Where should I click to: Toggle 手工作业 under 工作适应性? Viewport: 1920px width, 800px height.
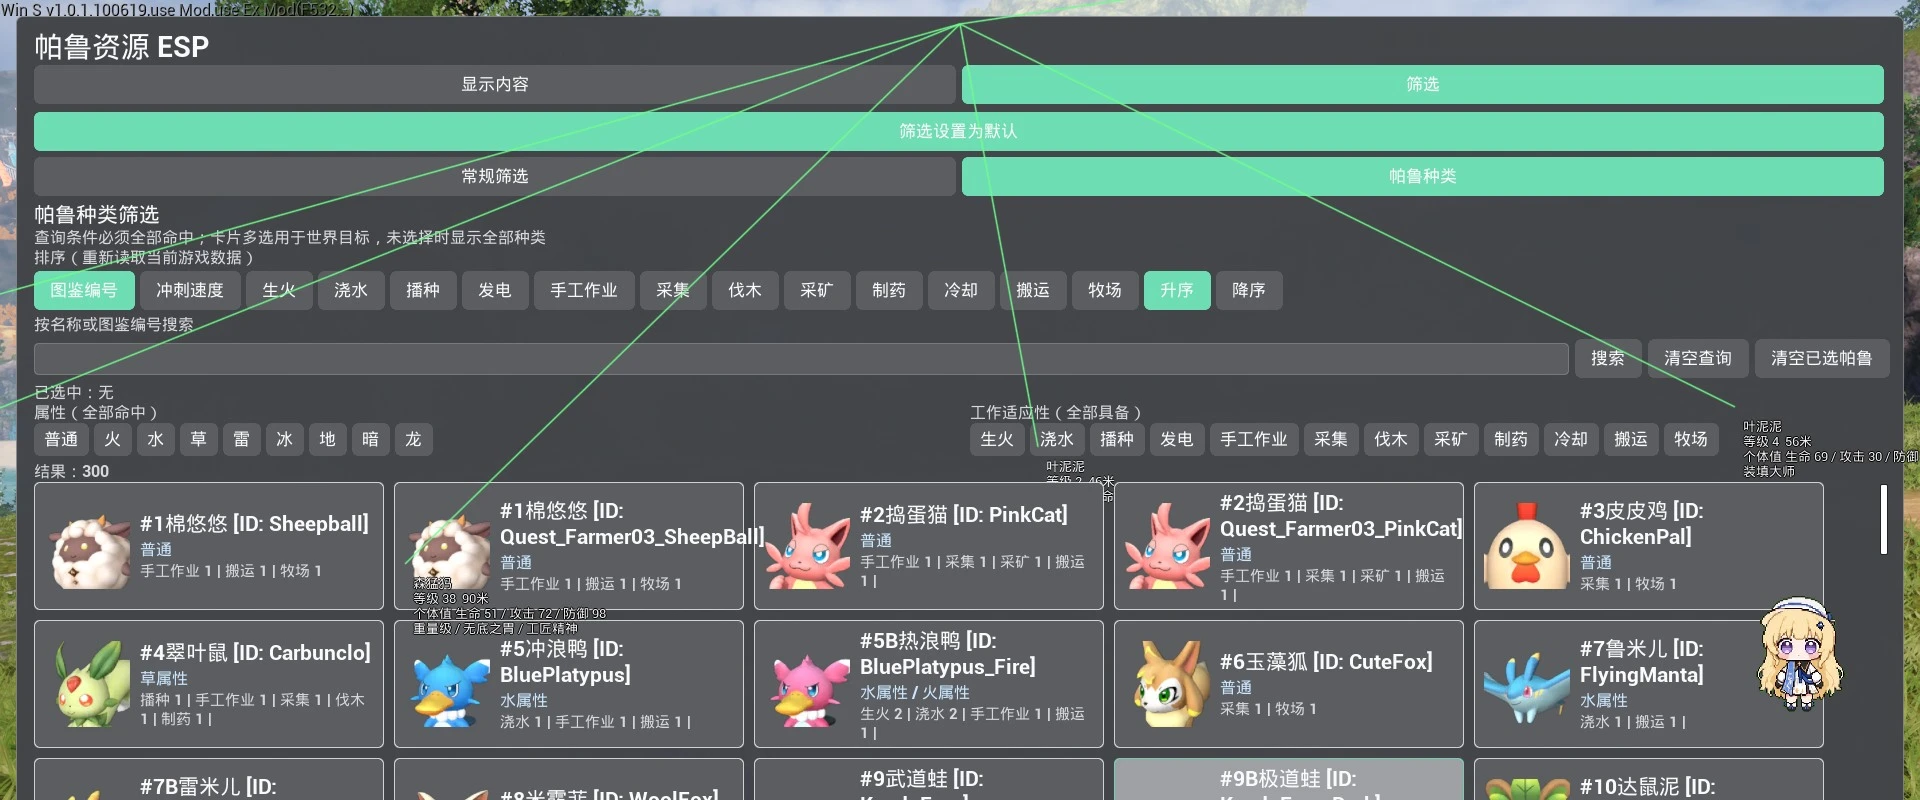tap(1254, 440)
